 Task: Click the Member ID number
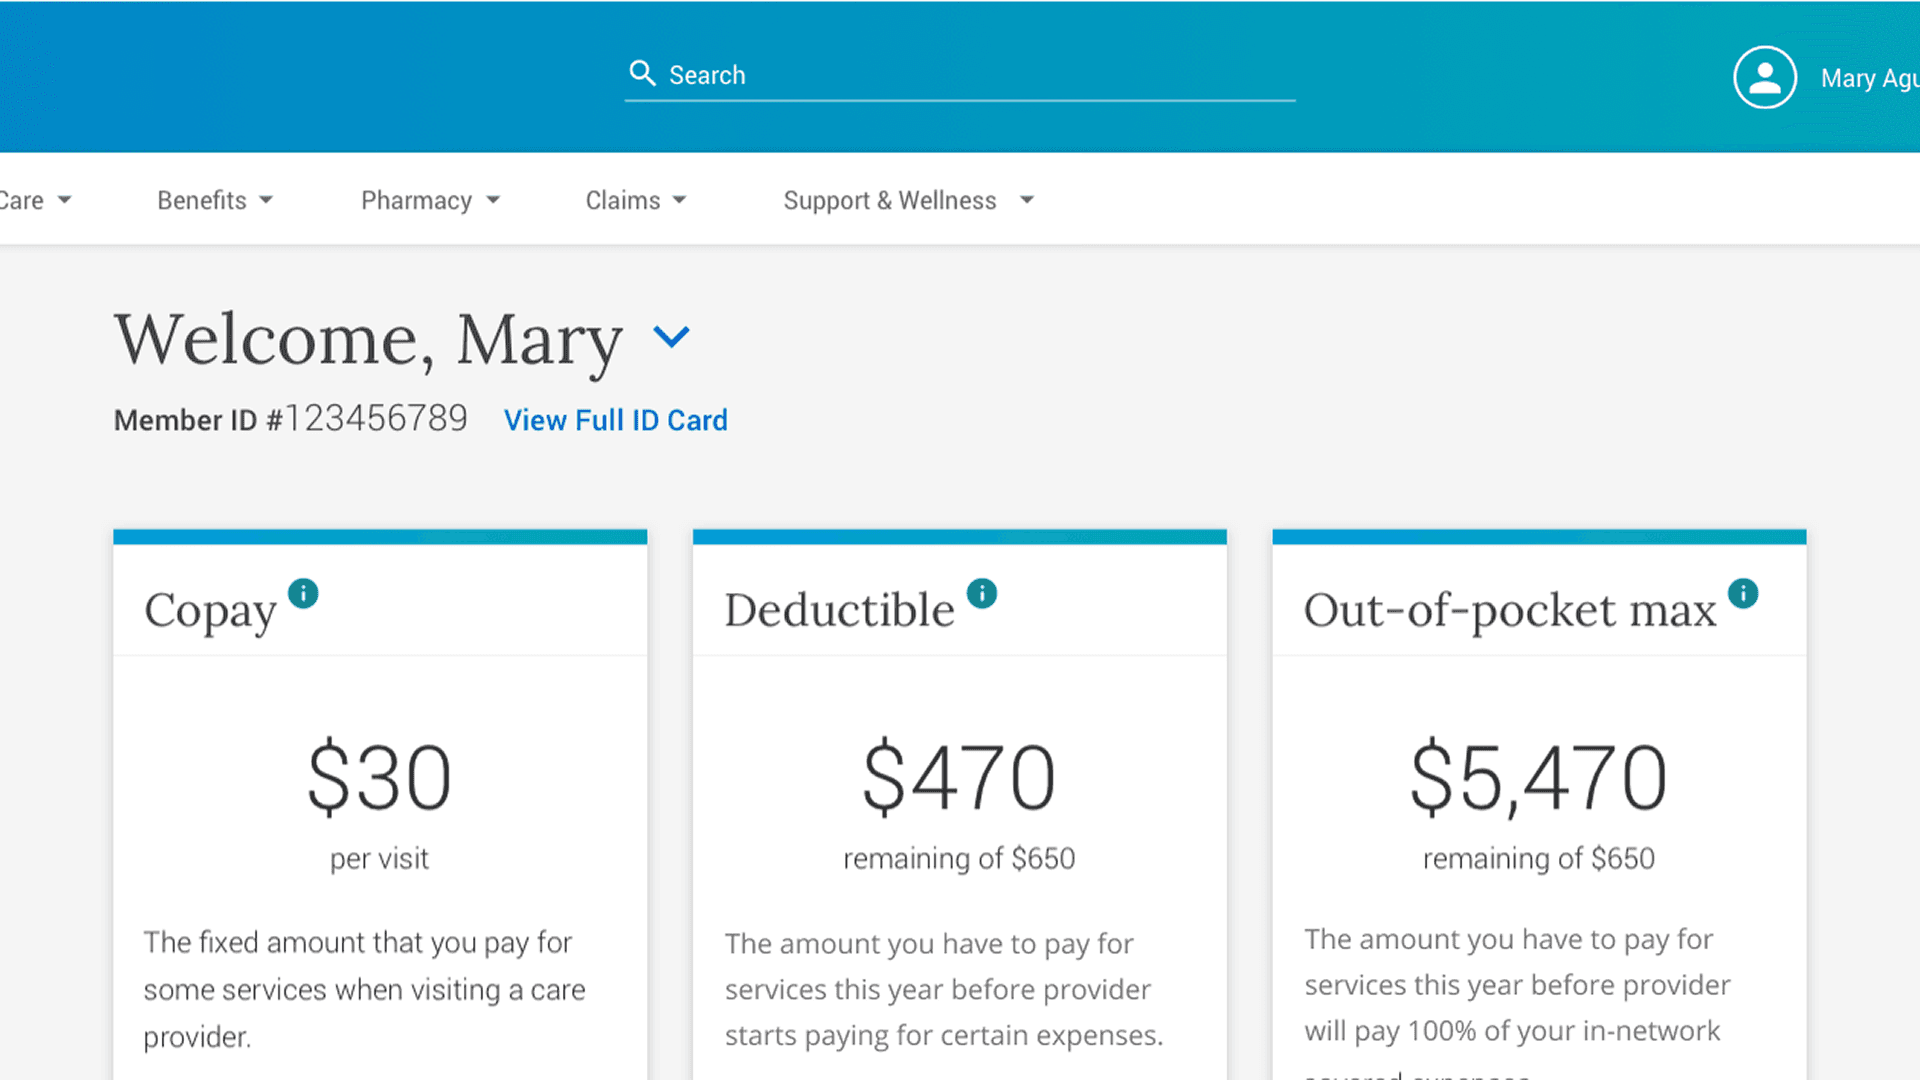point(376,418)
